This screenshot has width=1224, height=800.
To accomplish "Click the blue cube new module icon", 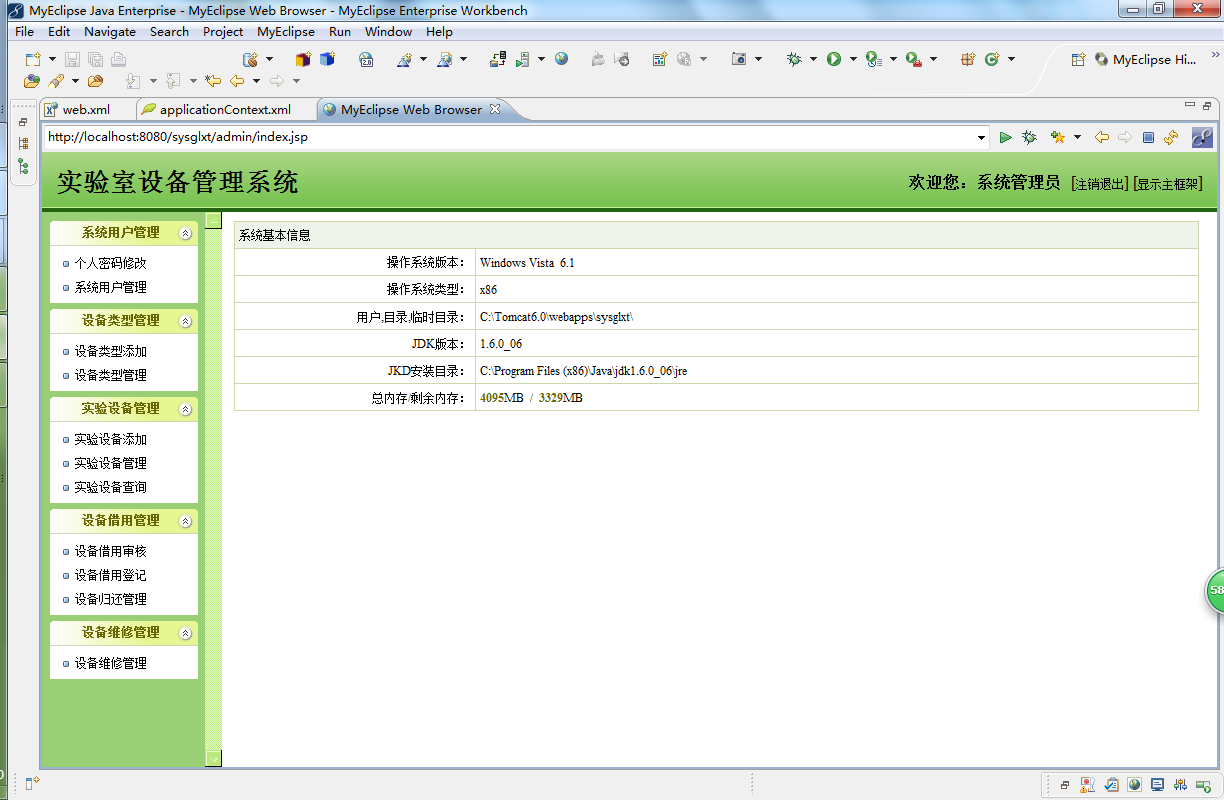I will [327, 60].
